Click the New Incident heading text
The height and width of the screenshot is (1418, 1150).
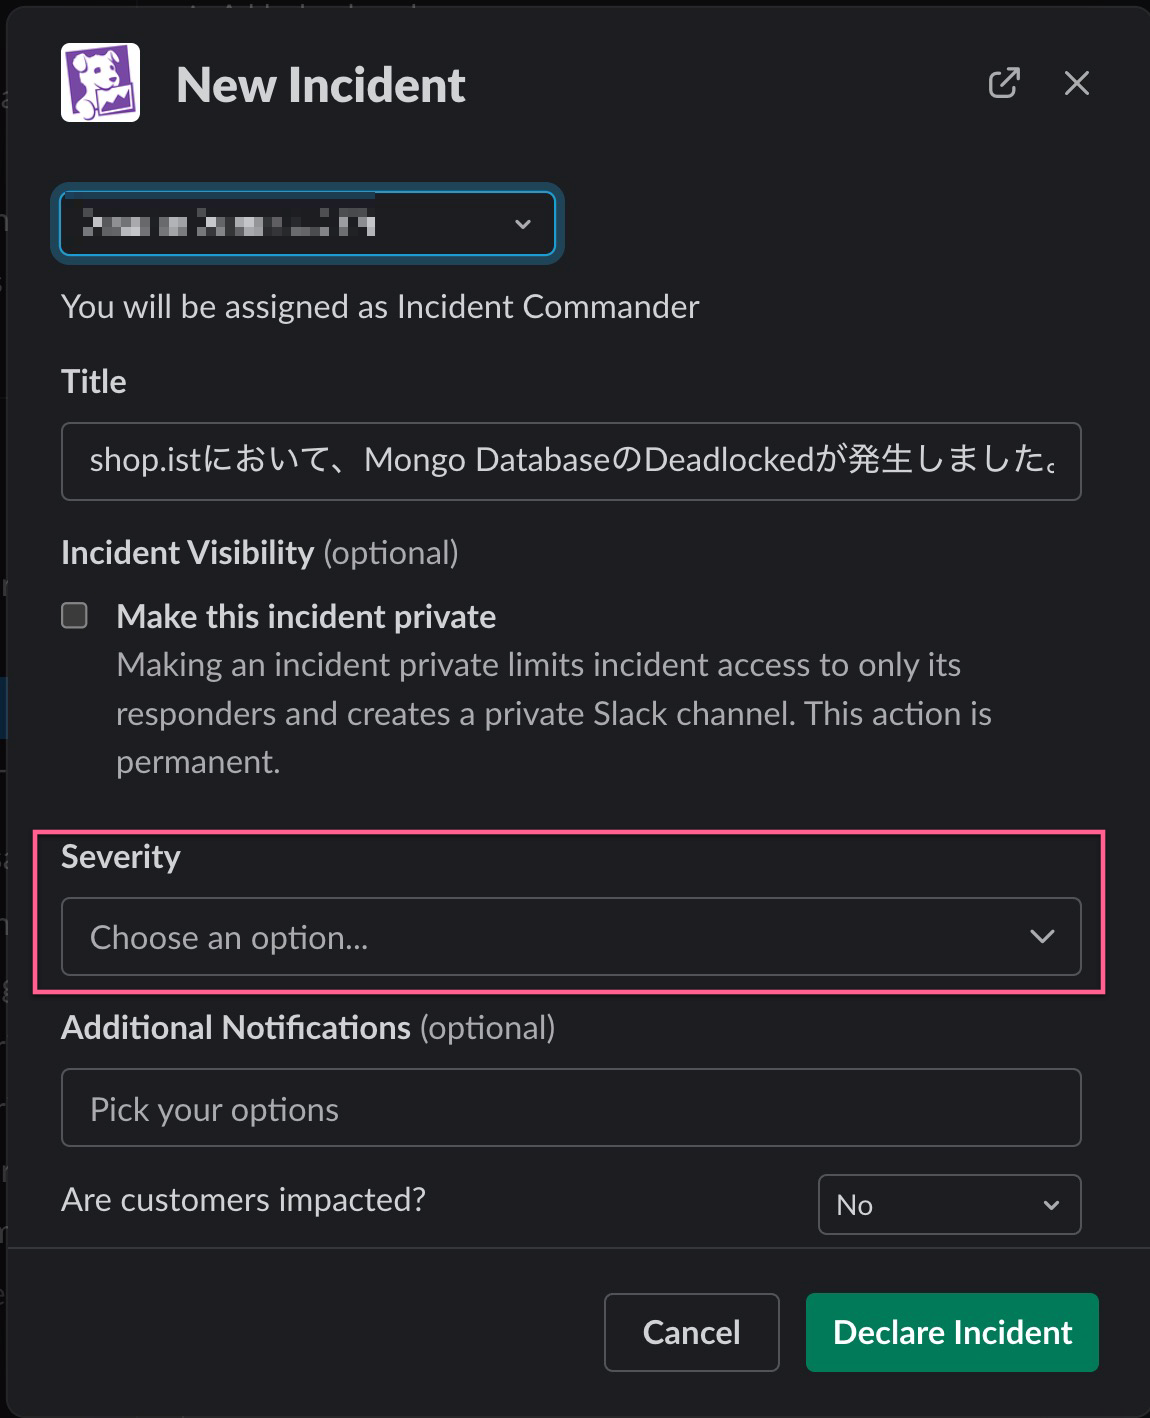tap(321, 85)
